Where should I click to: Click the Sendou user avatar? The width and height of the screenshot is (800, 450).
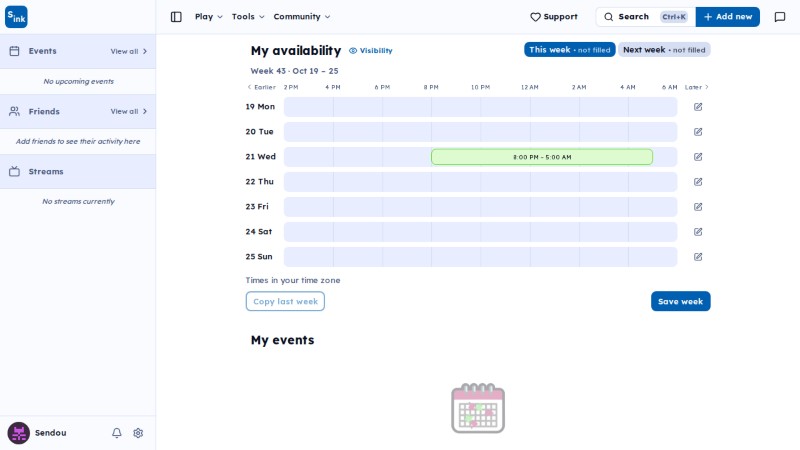pos(18,433)
